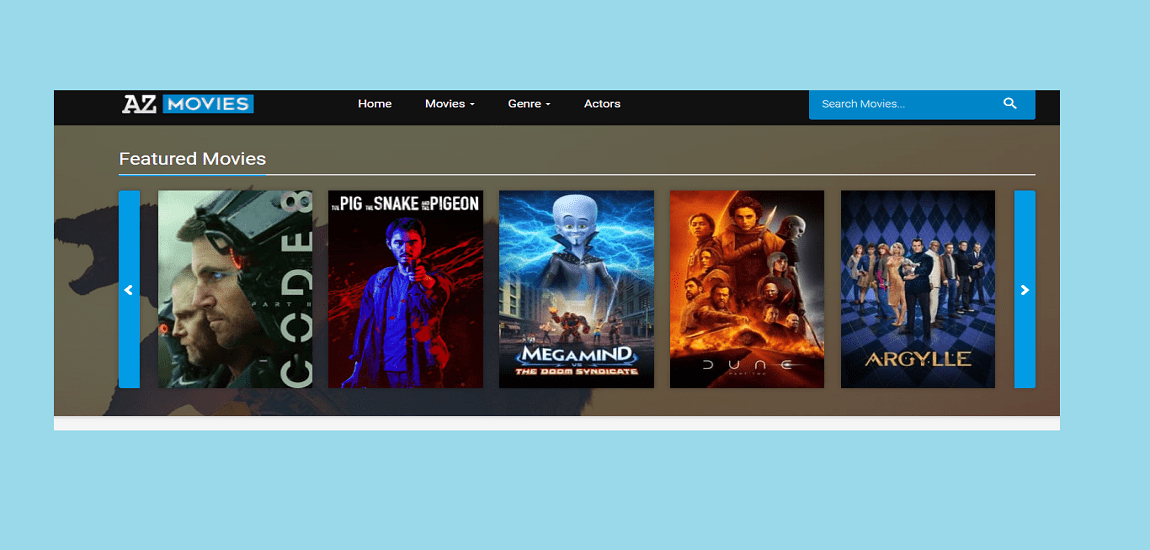The width and height of the screenshot is (1150, 550).
Task: Show next featured movies with right arrow
Action: tap(1025, 290)
